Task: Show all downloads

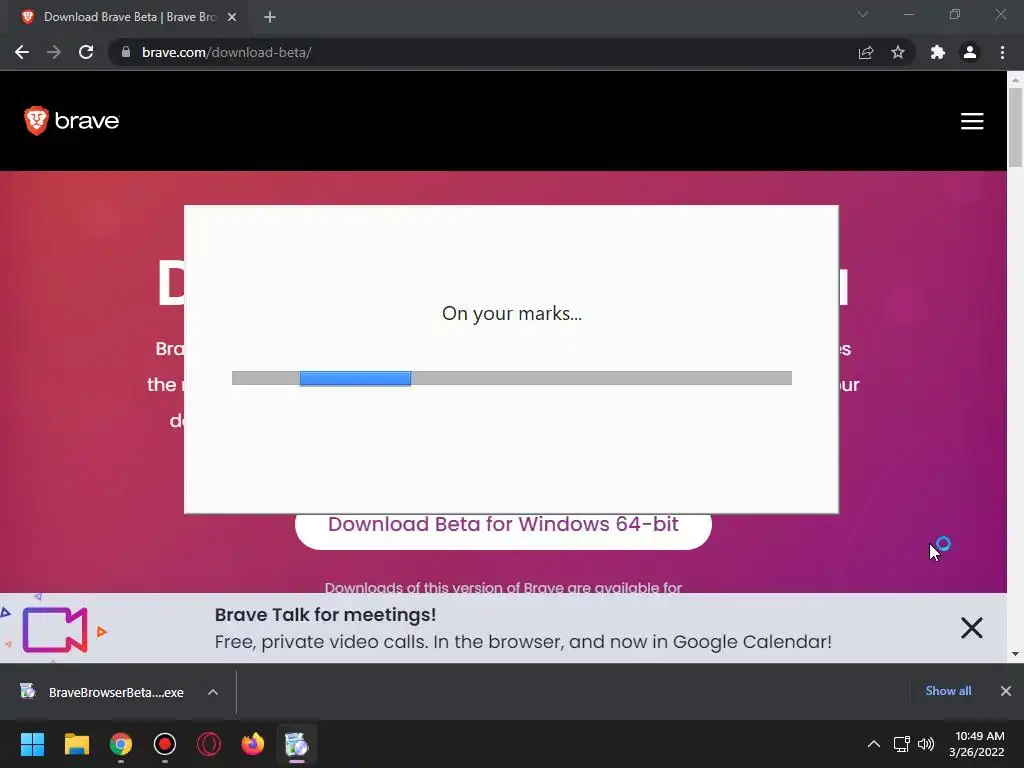Action: click(x=948, y=691)
